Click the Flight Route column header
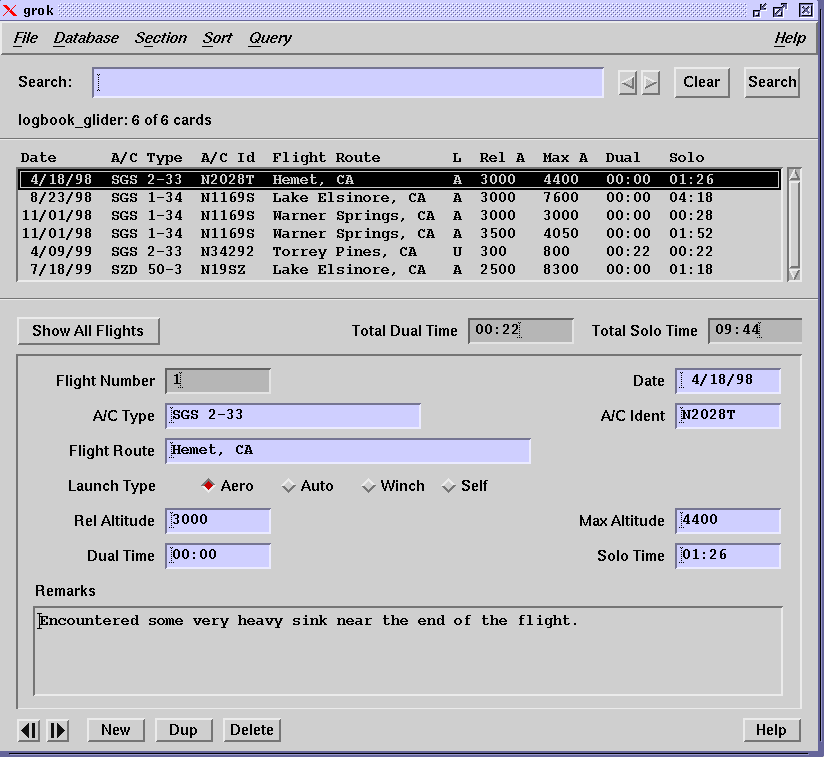Screen dimensions: 824x757 click(x=326, y=158)
